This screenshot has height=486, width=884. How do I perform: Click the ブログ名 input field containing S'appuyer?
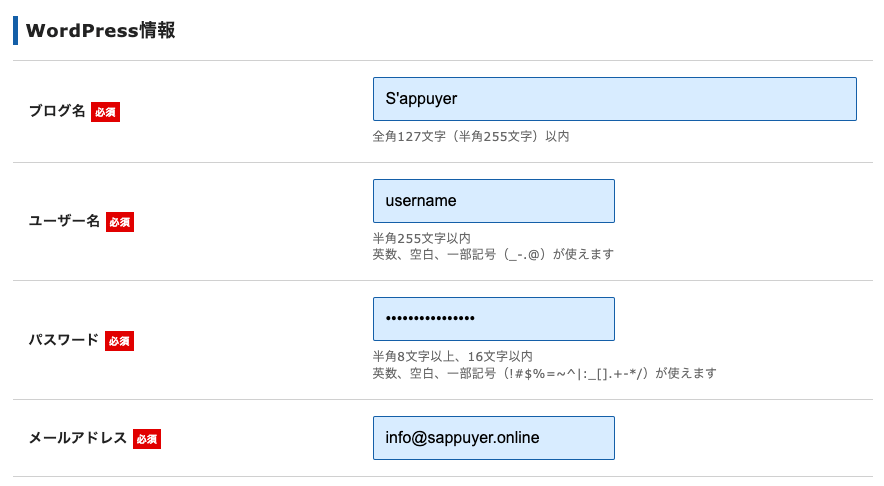[614, 99]
